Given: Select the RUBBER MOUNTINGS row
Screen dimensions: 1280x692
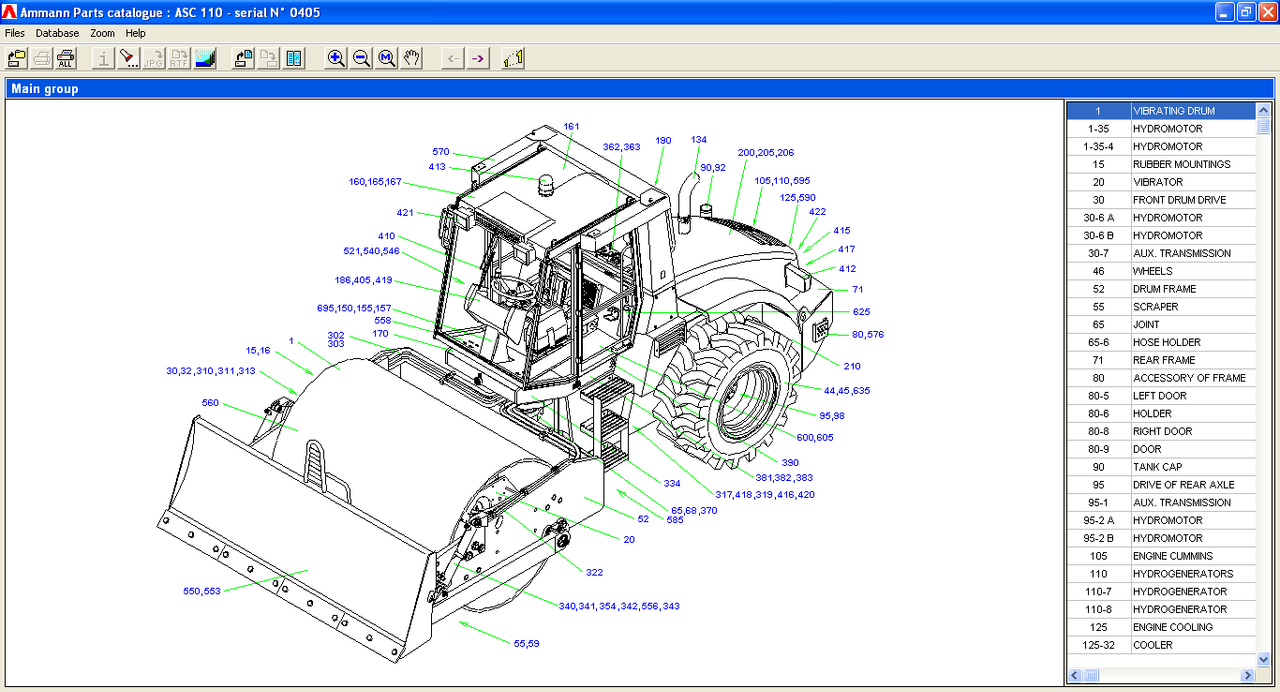Looking at the screenshot, I should (x=1161, y=164).
